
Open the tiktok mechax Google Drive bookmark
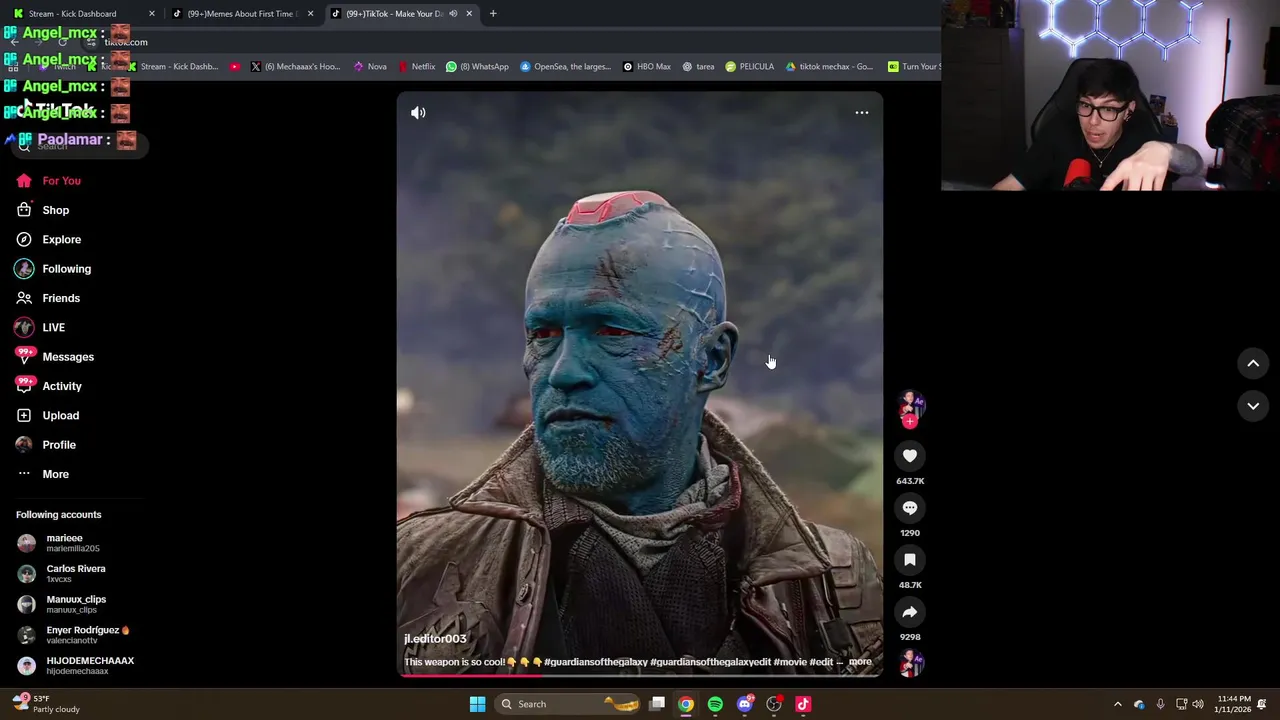tap(829, 67)
